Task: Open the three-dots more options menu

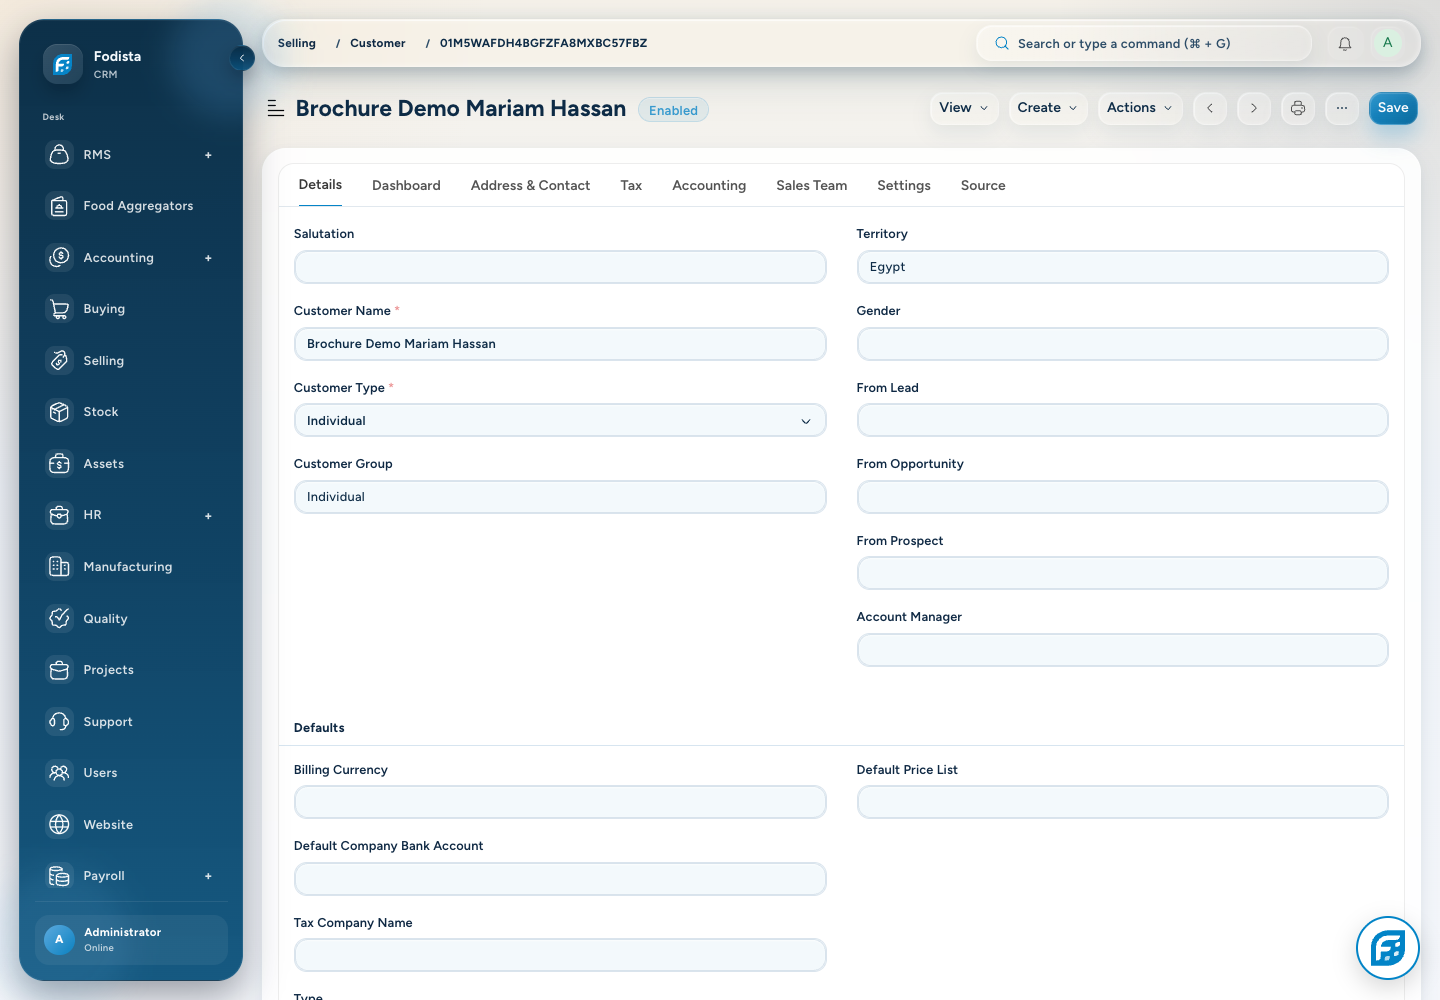Action: [1342, 108]
